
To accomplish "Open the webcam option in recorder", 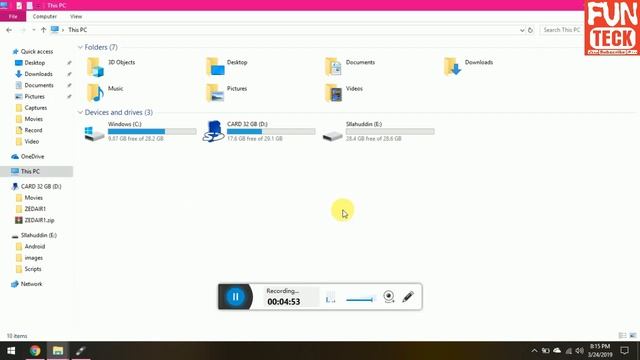I will tap(389, 296).
